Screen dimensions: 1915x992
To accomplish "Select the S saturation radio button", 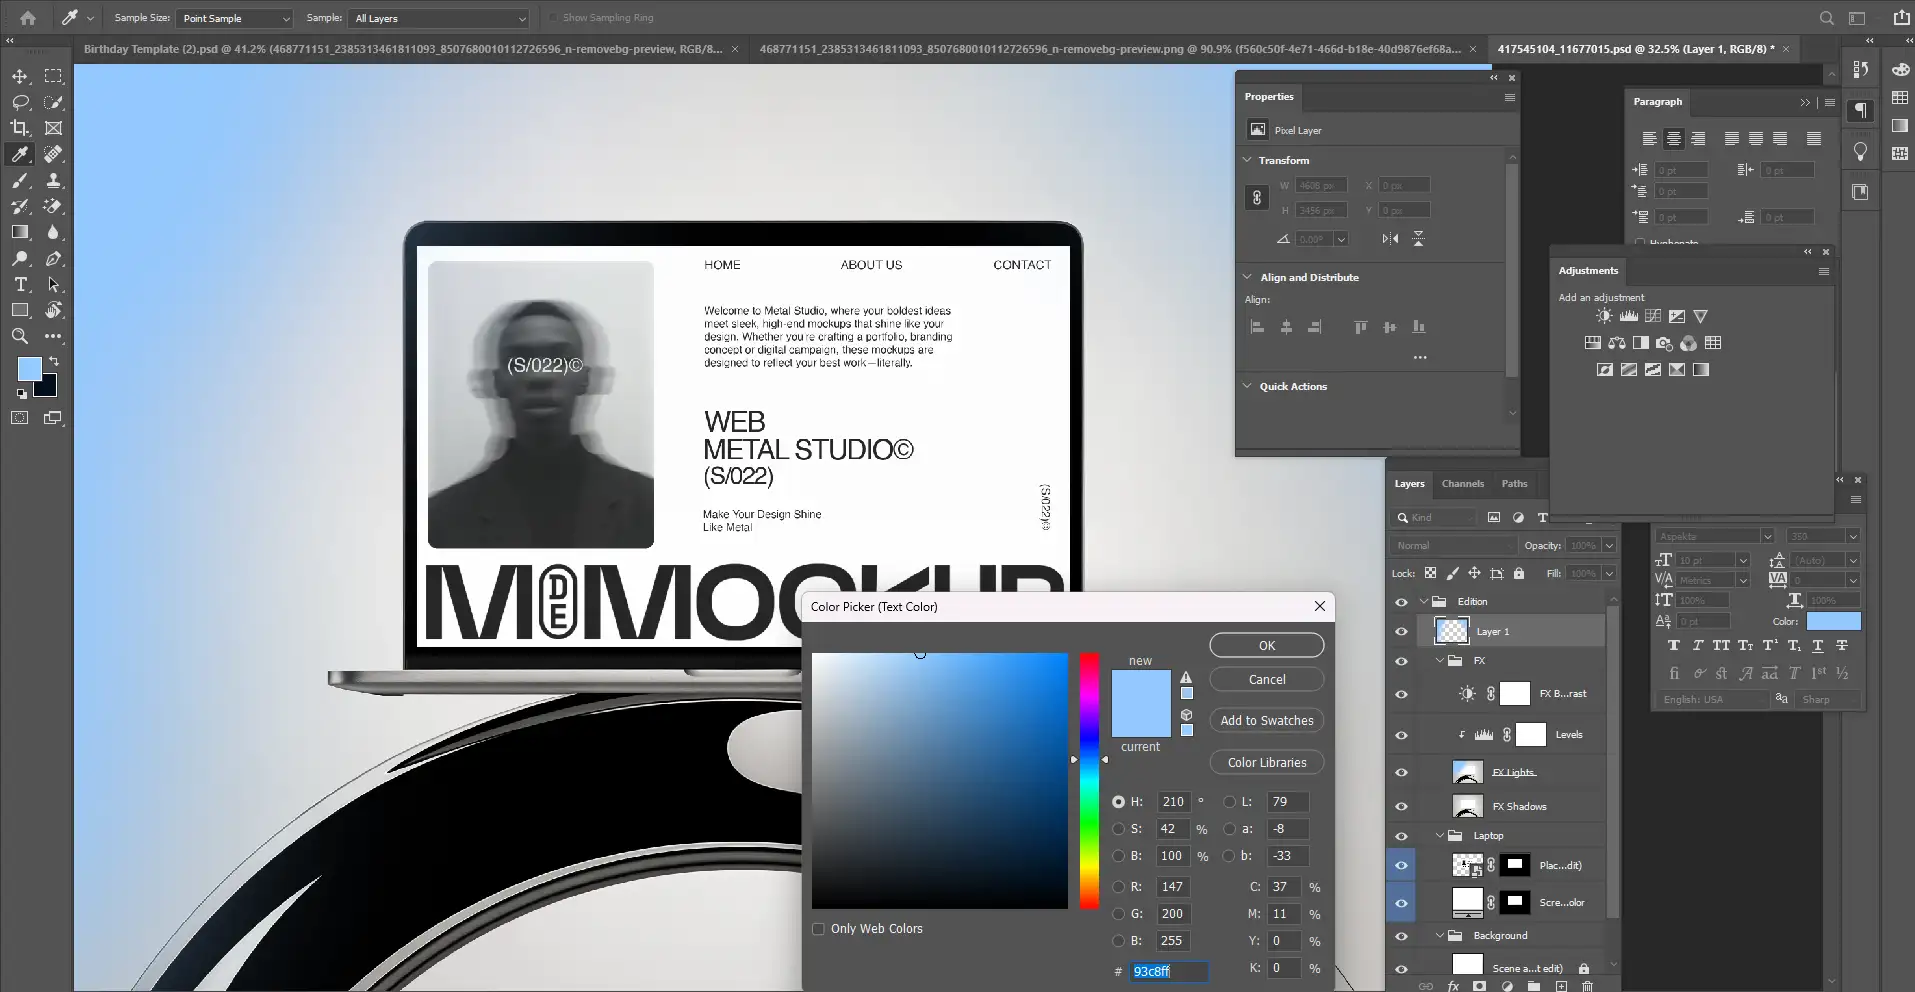I will (x=1119, y=829).
